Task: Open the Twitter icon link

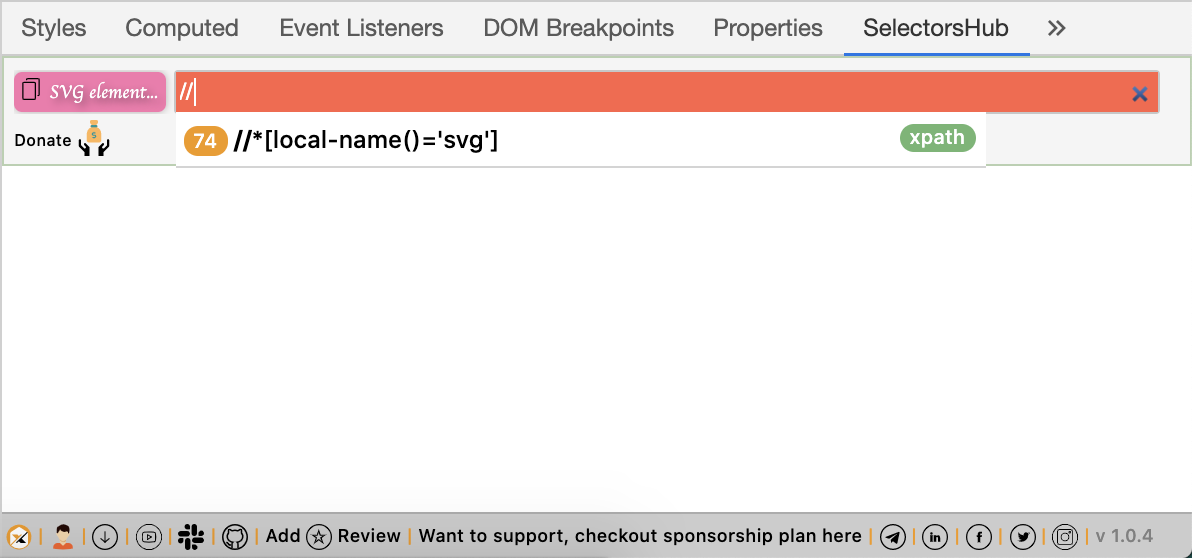Action: [1022, 537]
